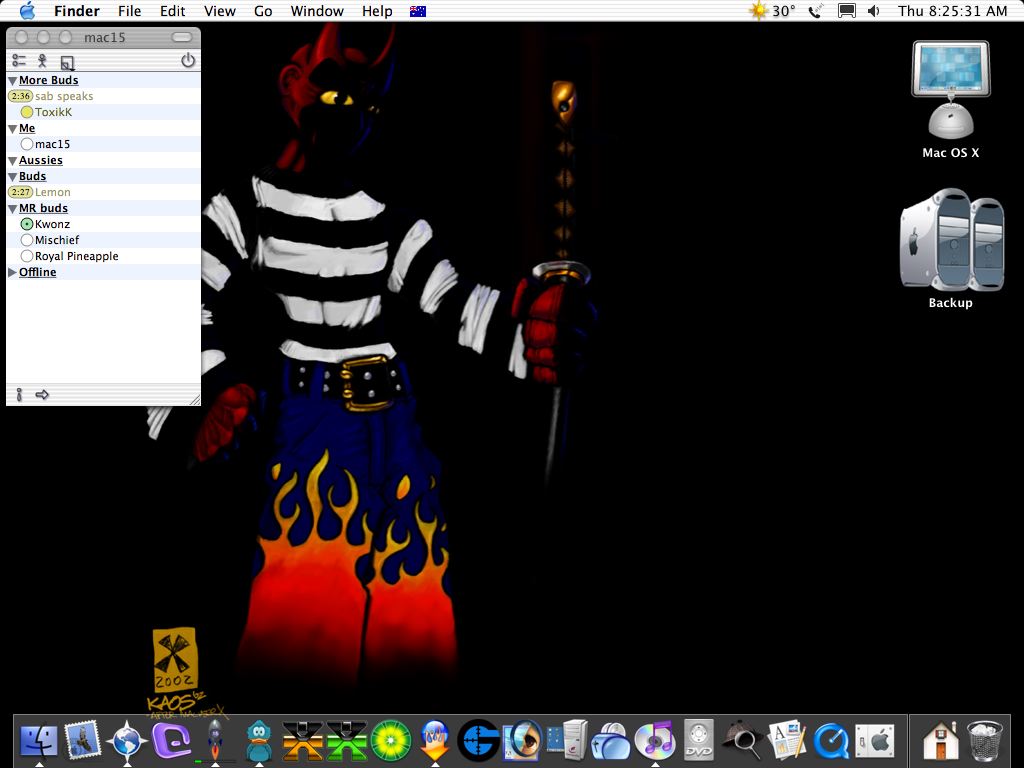Click the blue disk drive icon in dock
Screen dimensions: 1024x768
611,742
